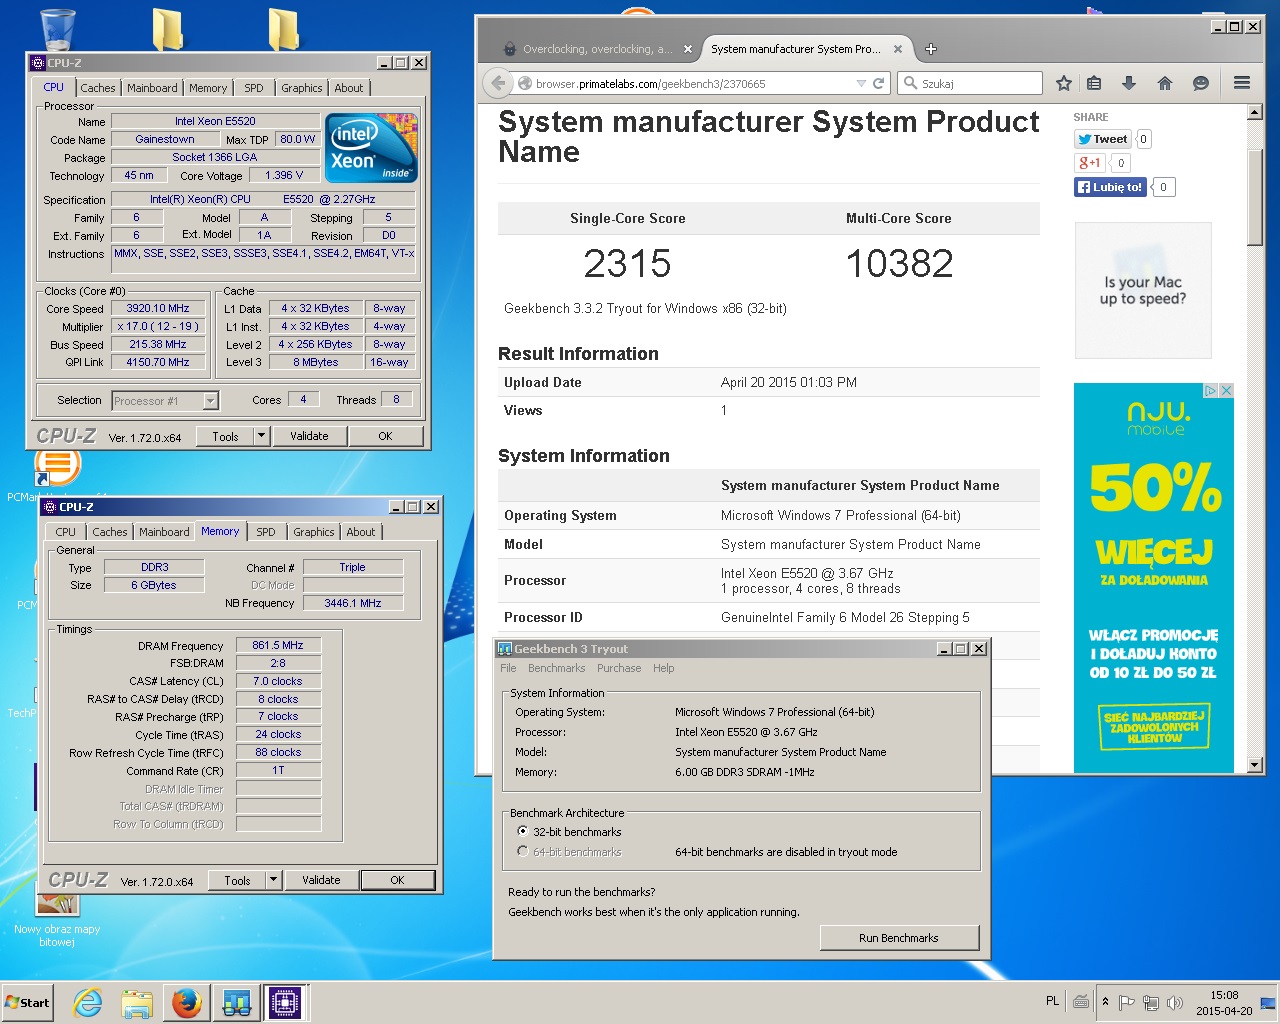This screenshot has height=1024, width=1280.
Task: Click the Tweet share button
Action: click(1103, 139)
